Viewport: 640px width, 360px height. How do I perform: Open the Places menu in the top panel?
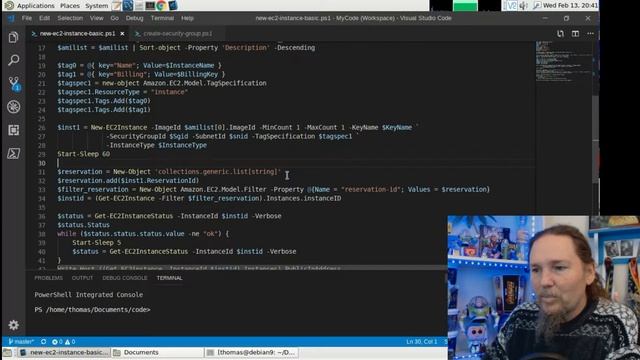point(70,5)
